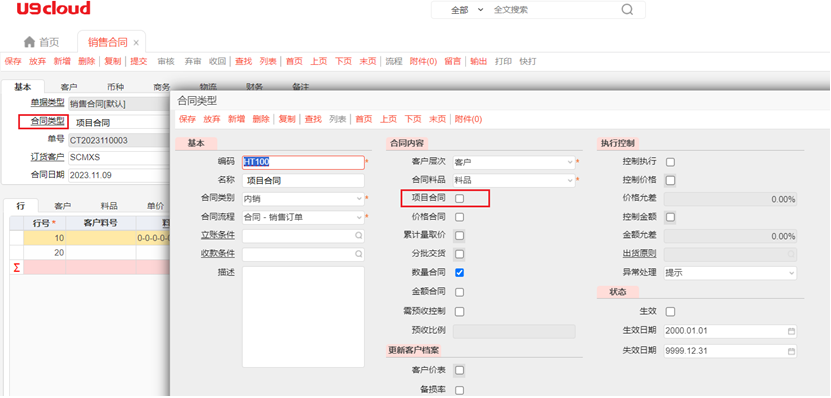Click the U9cloud logo

(53, 8)
